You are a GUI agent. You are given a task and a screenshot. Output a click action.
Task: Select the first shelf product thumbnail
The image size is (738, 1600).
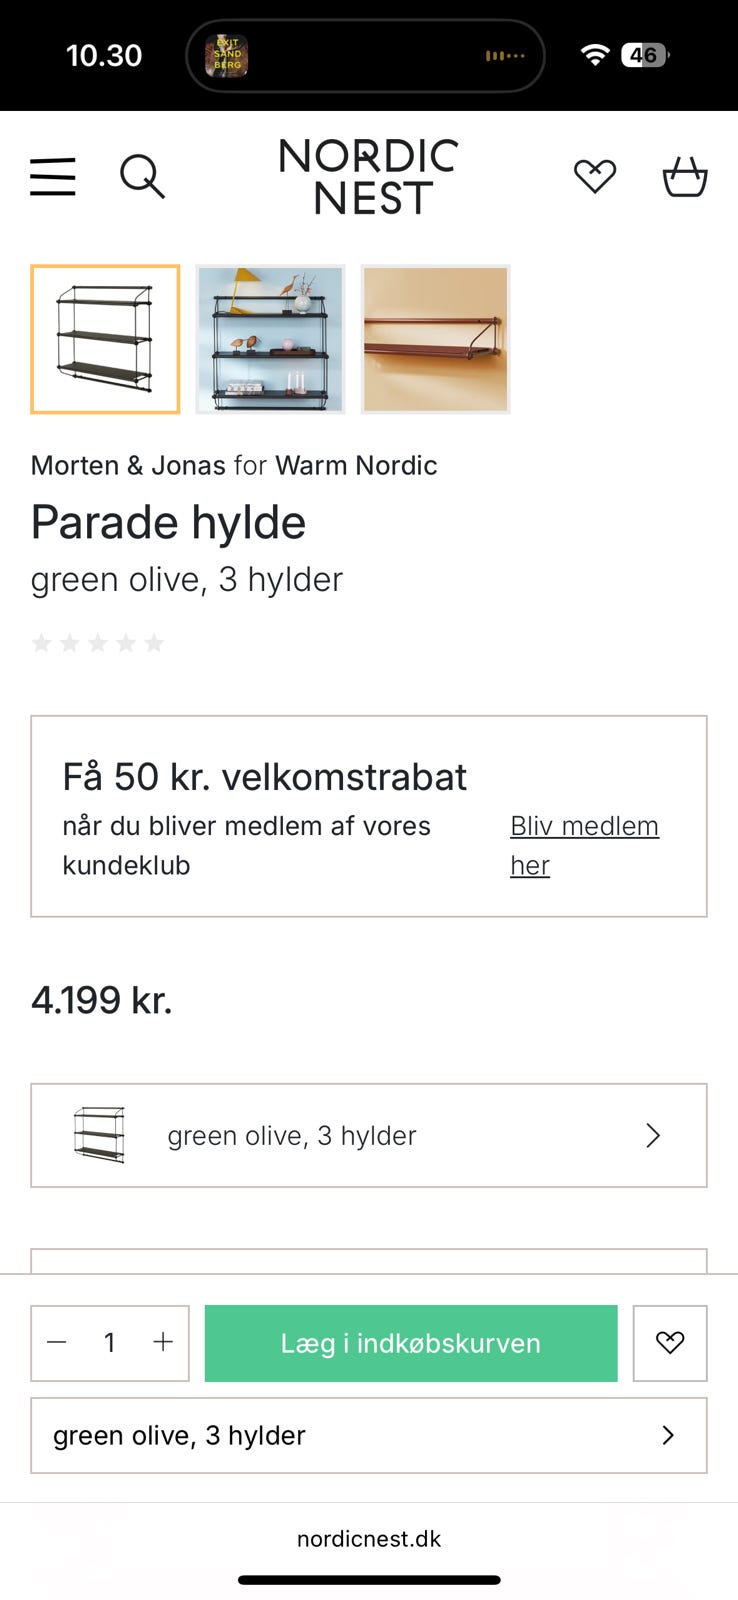[x=105, y=339]
